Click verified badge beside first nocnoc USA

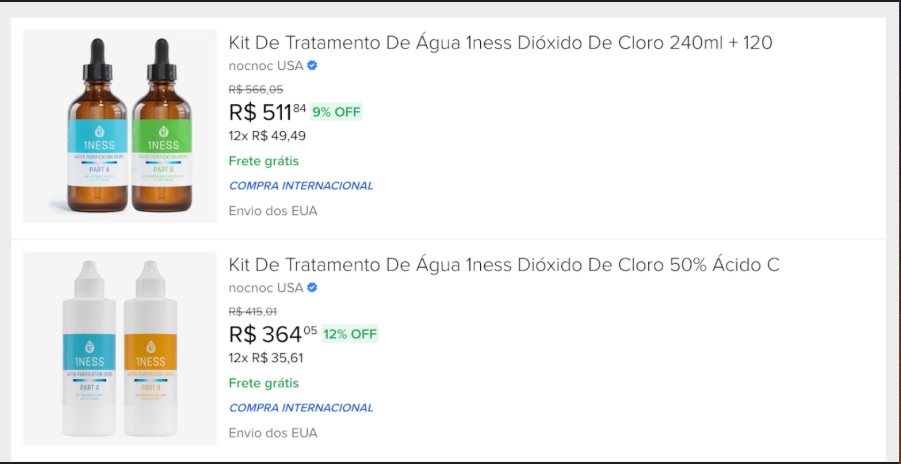coord(312,66)
